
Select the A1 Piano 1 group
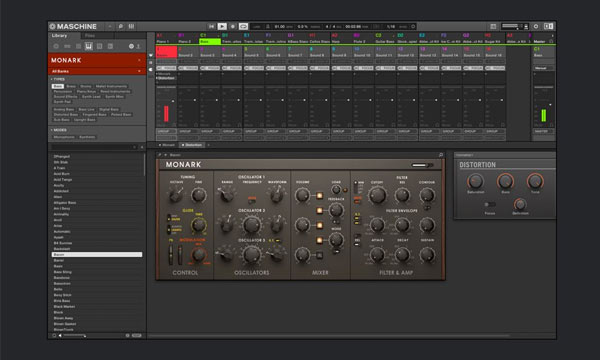coord(166,38)
